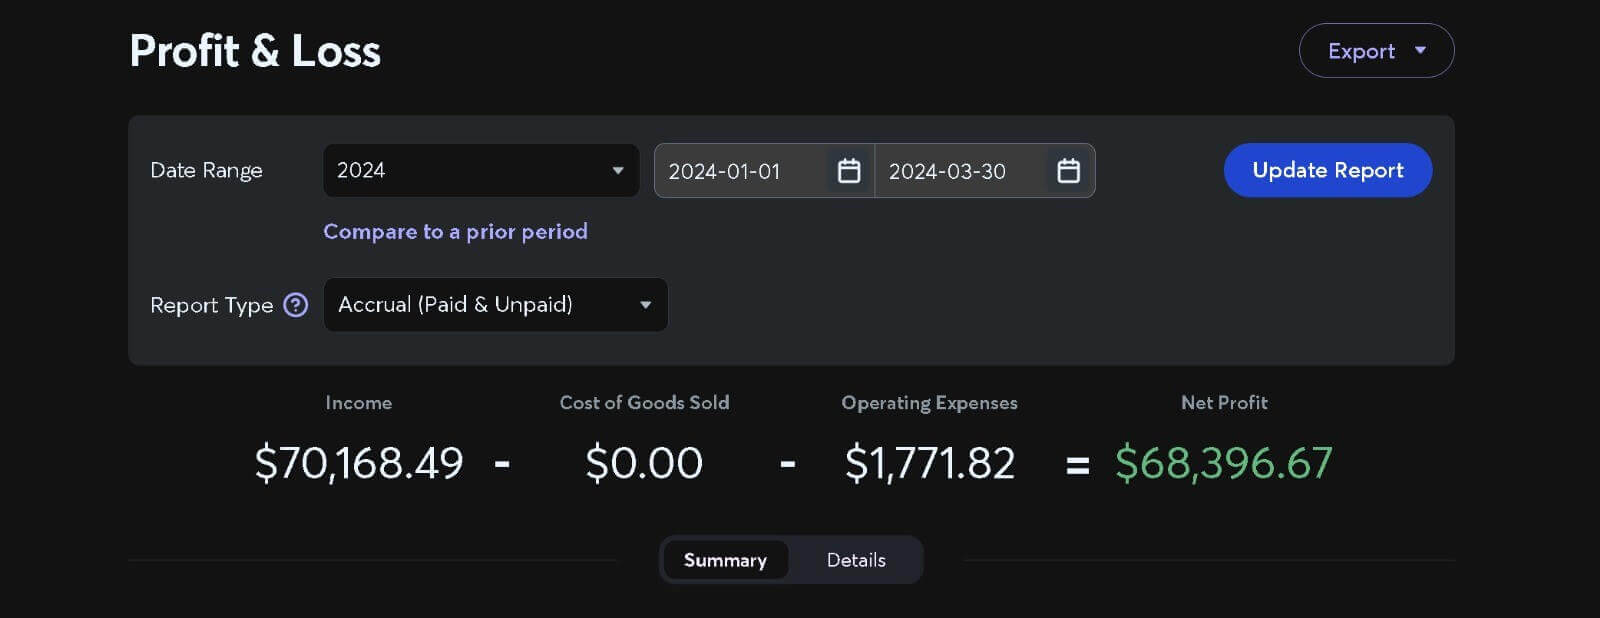Screen dimensions: 1600x618
Task: Click the Net Profit amount $68,396.67
Action: [1223, 463]
